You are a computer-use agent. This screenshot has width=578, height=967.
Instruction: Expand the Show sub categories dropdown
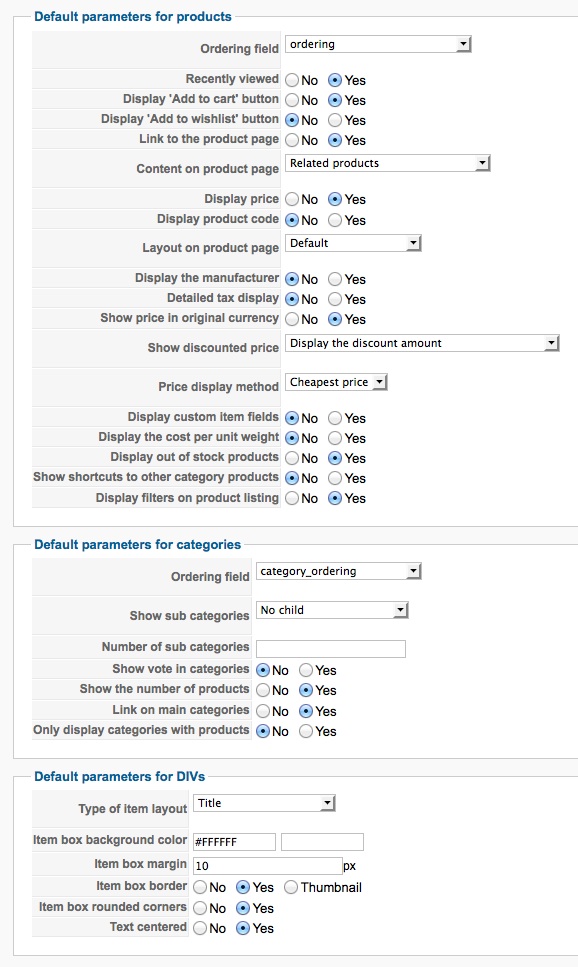tap(332, 611)
